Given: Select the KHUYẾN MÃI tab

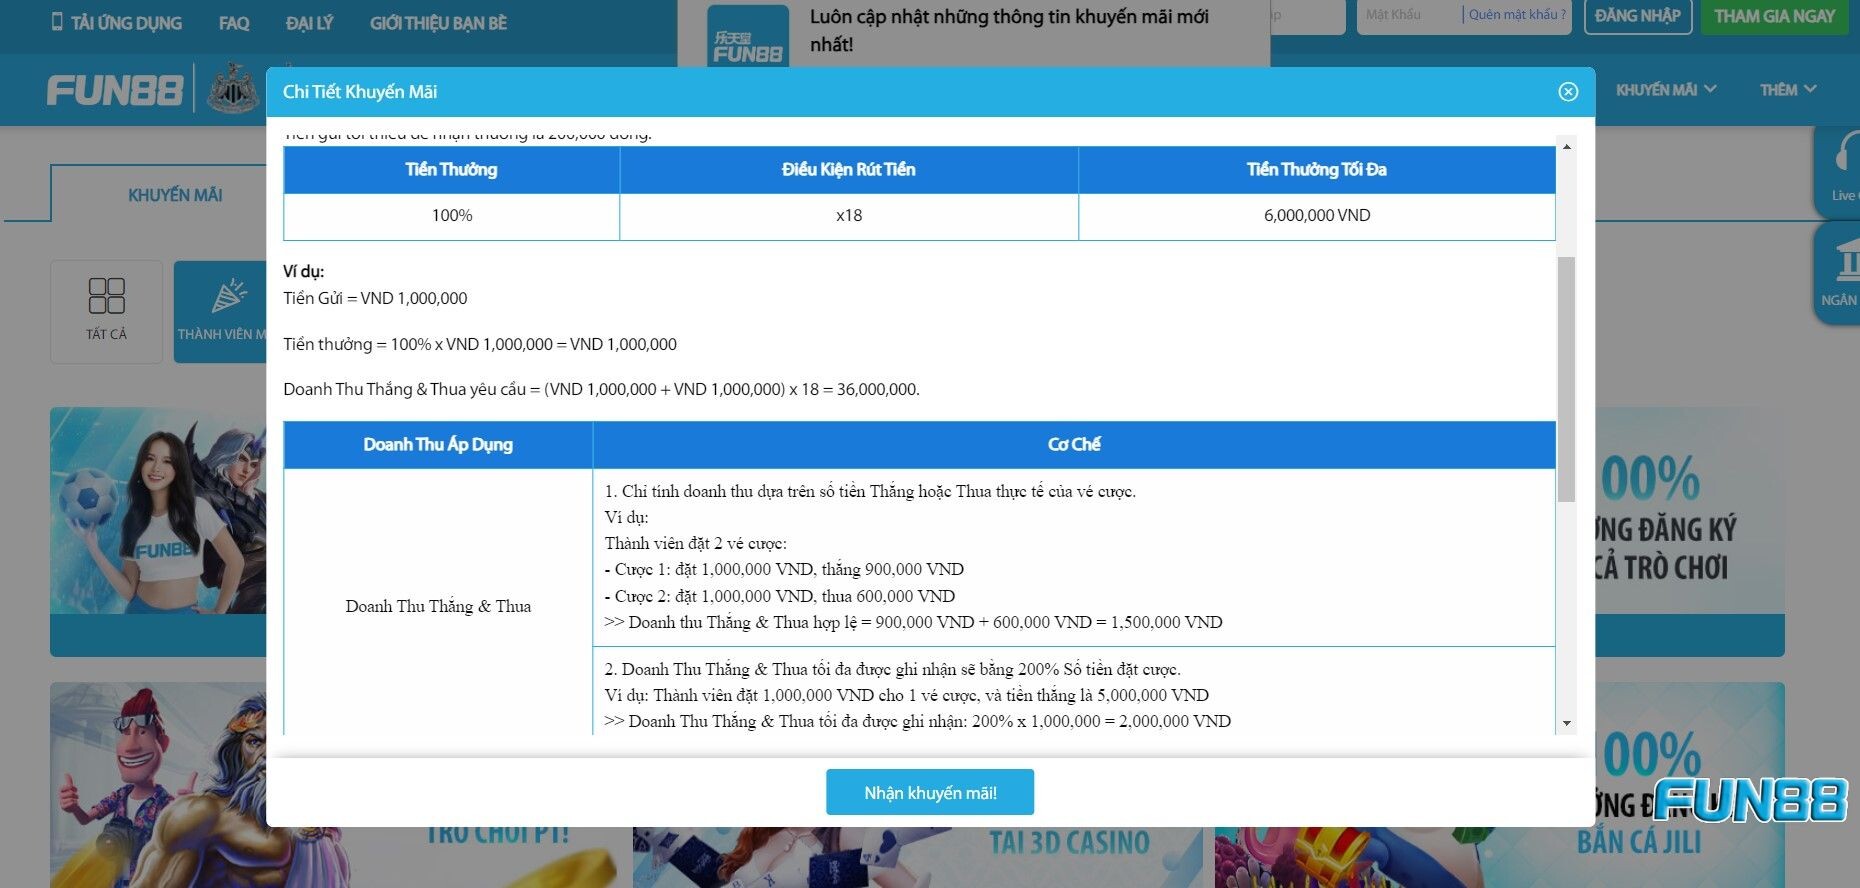Looking at the screenshot, I should (175, 195).
